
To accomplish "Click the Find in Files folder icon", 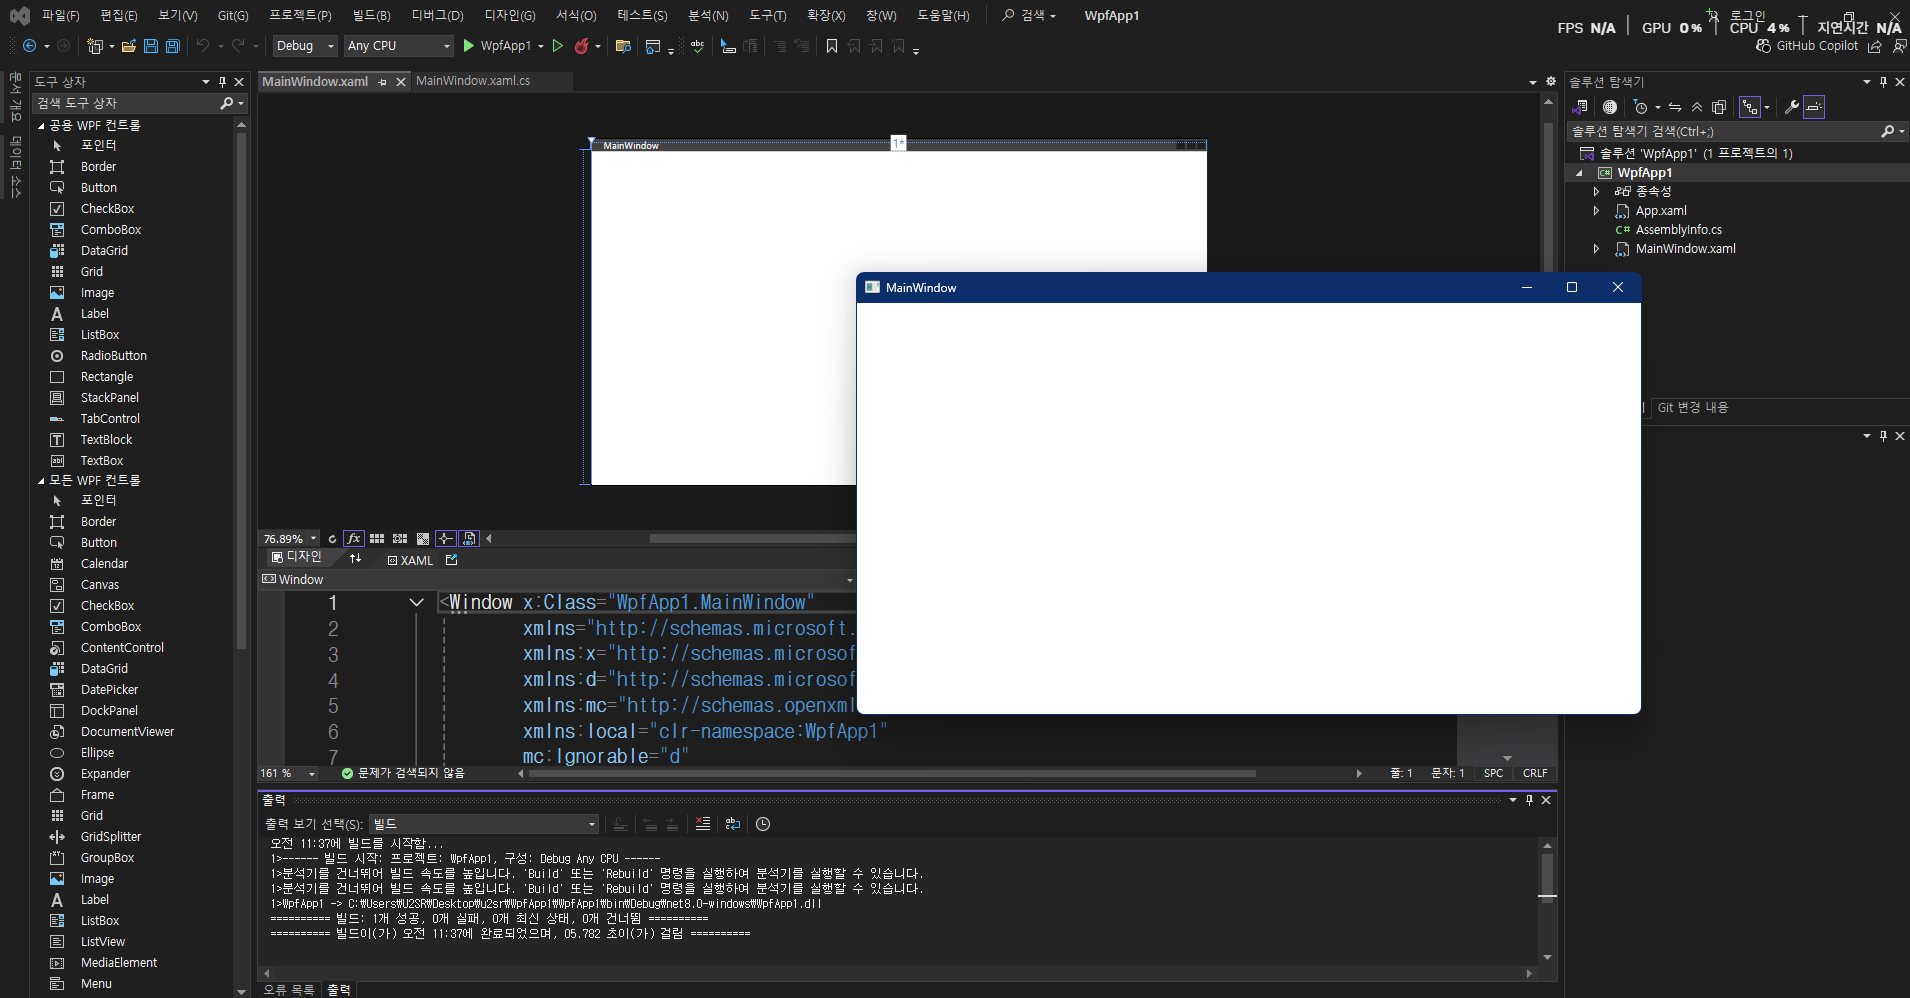I will (x=623, y=46).
